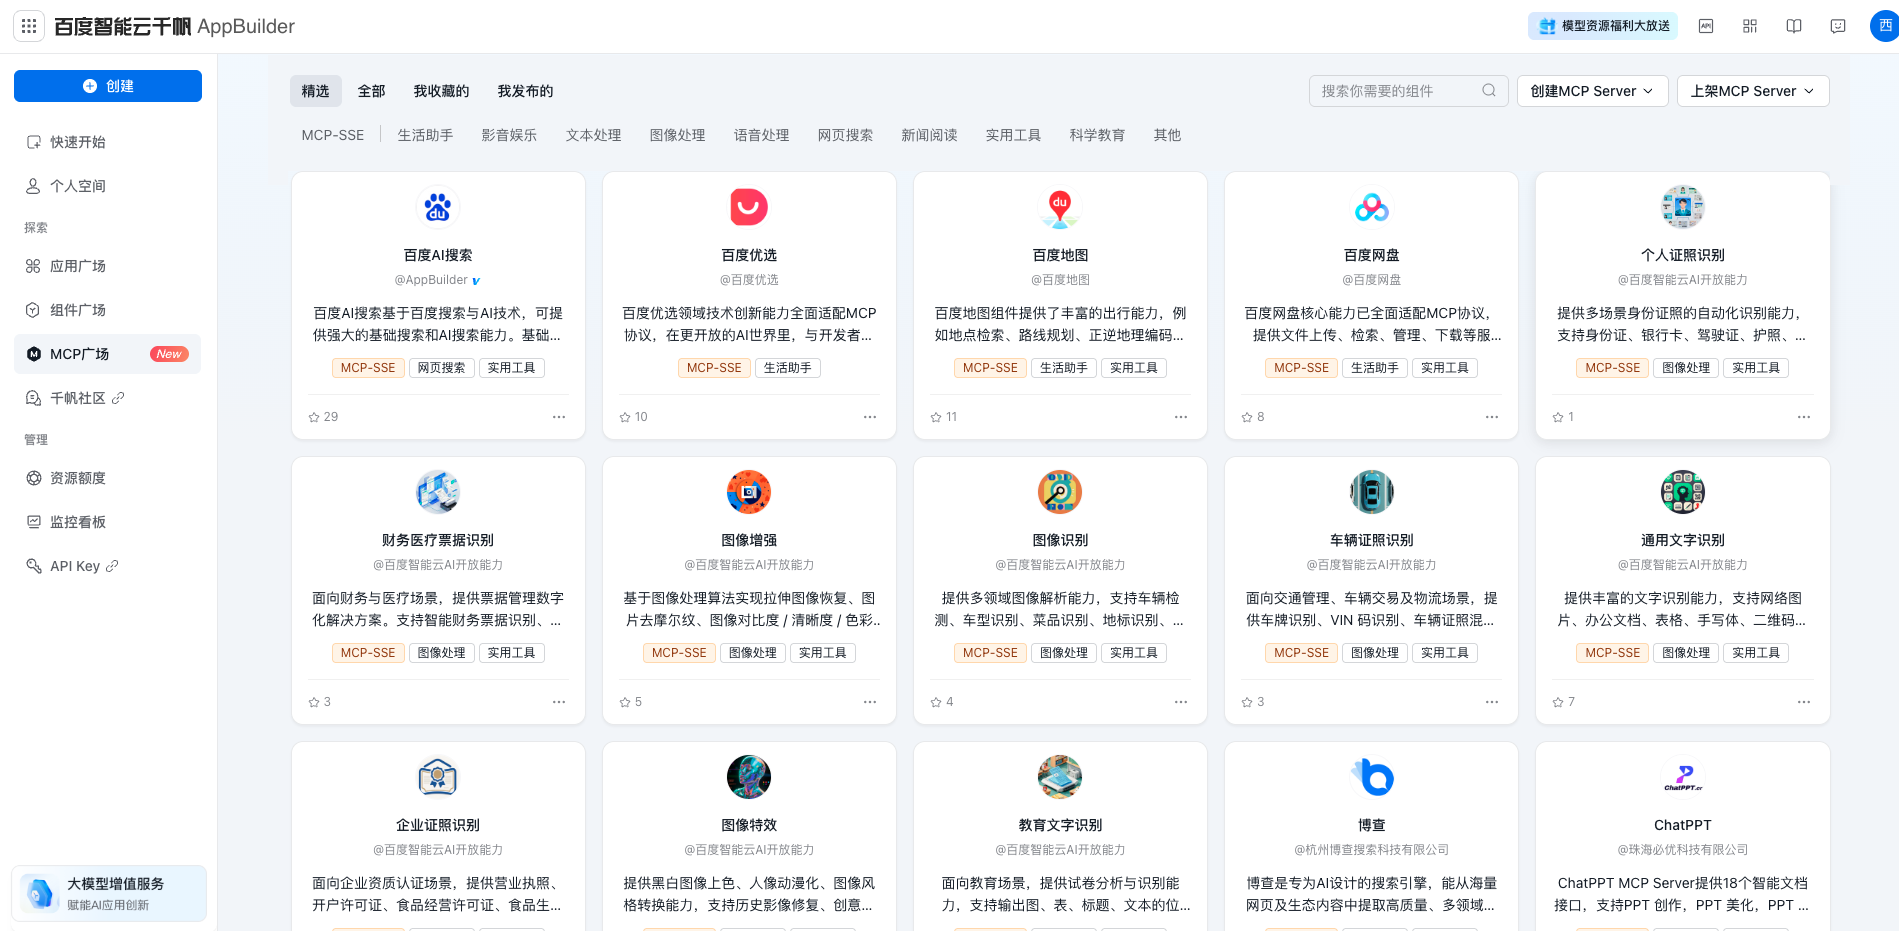The height and width of the screenshot is (931, 1899).
Task: Favorite 个人证照识别 with the star
Action: coord(1558,417)
